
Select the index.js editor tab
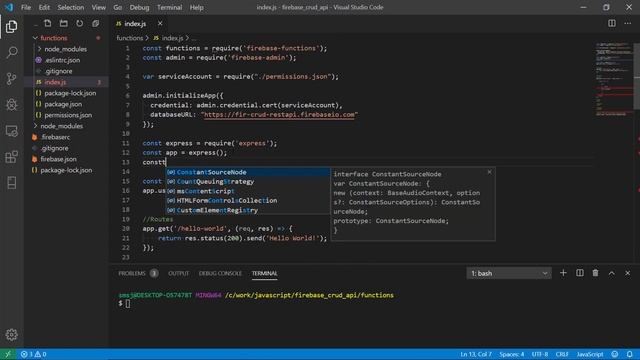[x=135, y=24]
